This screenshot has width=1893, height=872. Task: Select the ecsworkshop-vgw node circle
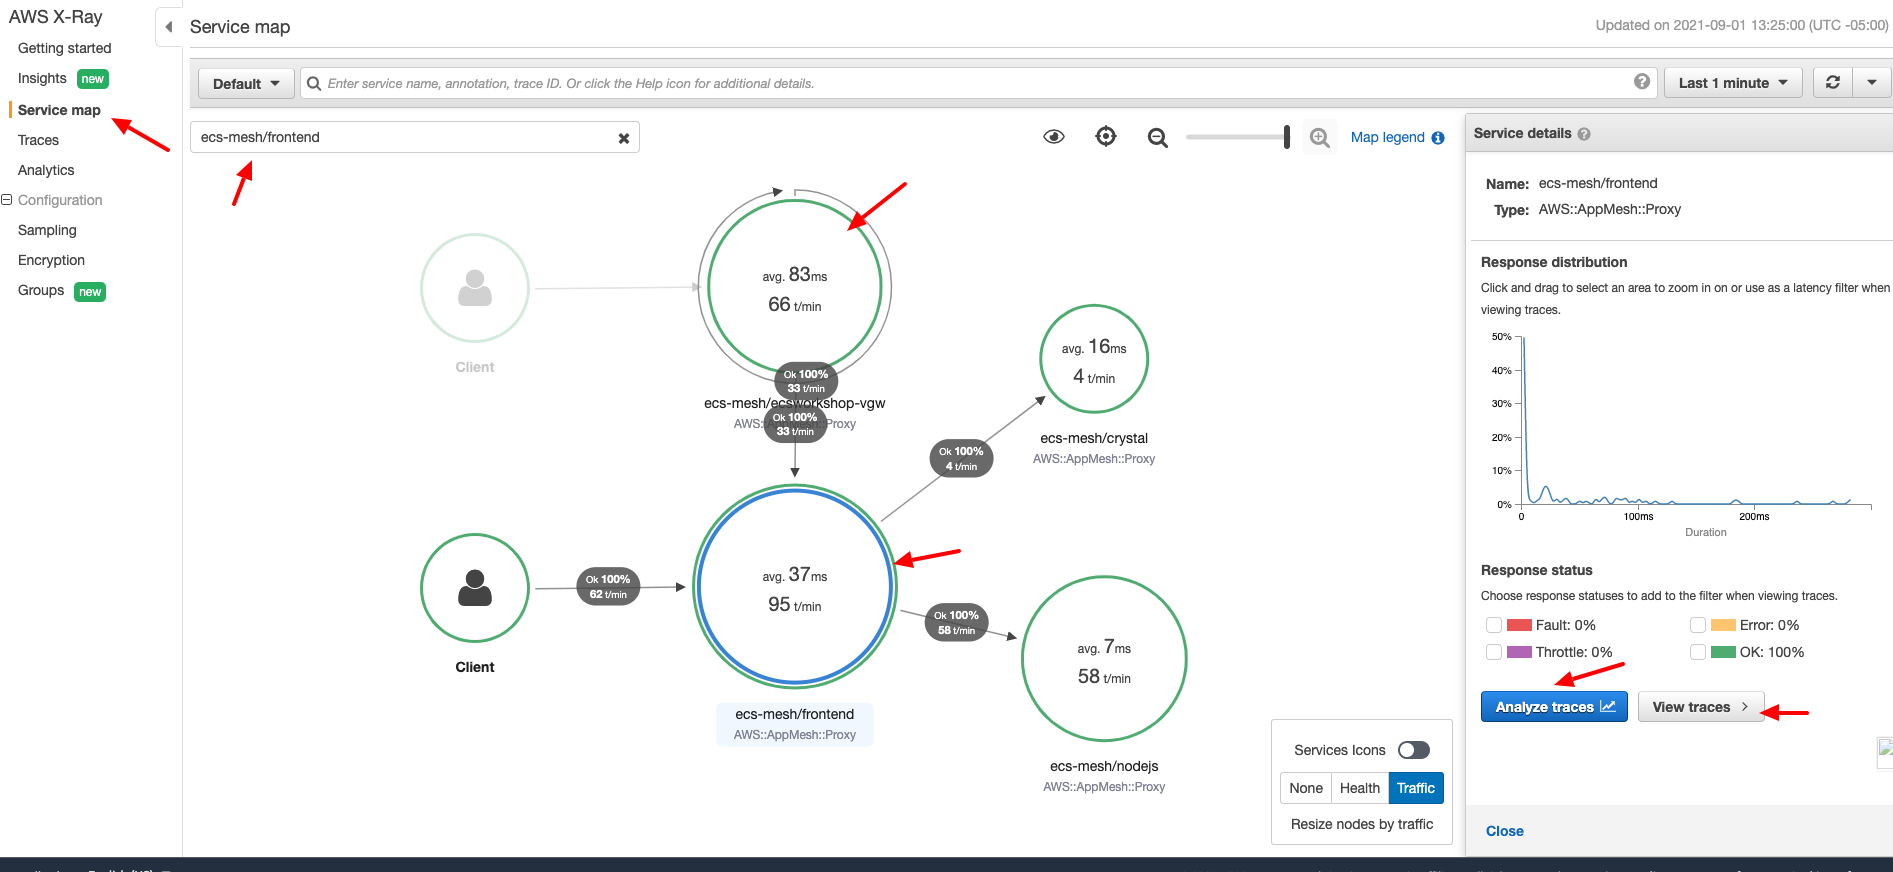[x=795, y=288]
